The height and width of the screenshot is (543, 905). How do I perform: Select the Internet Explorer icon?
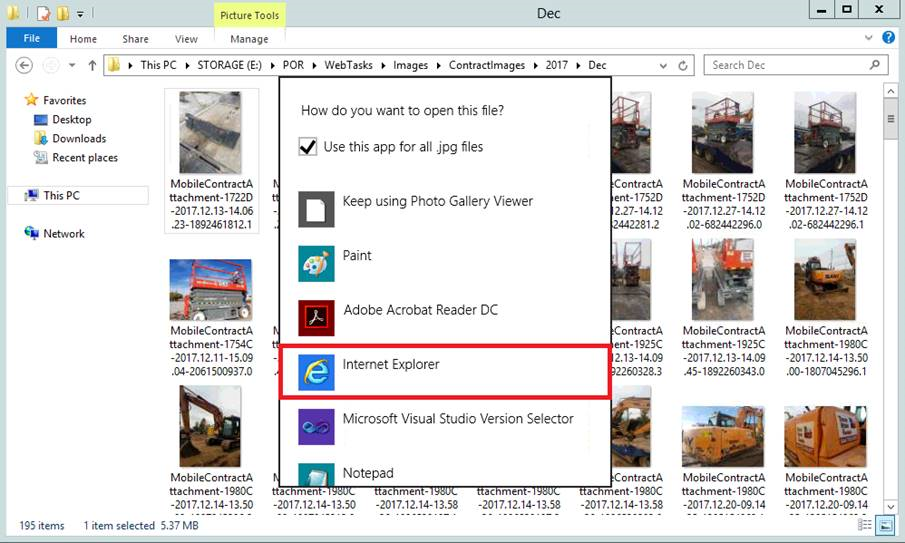pyautogui.click(x=316, y=371)
